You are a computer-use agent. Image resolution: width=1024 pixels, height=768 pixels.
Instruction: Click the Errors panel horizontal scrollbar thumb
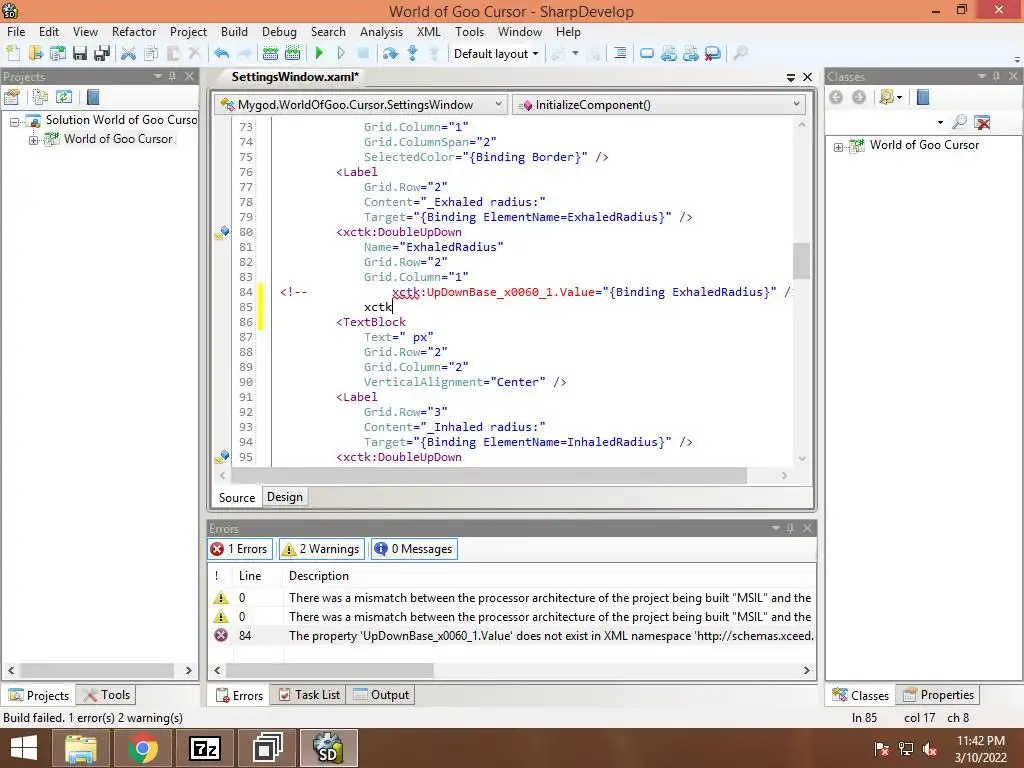(x=329, y=671)
